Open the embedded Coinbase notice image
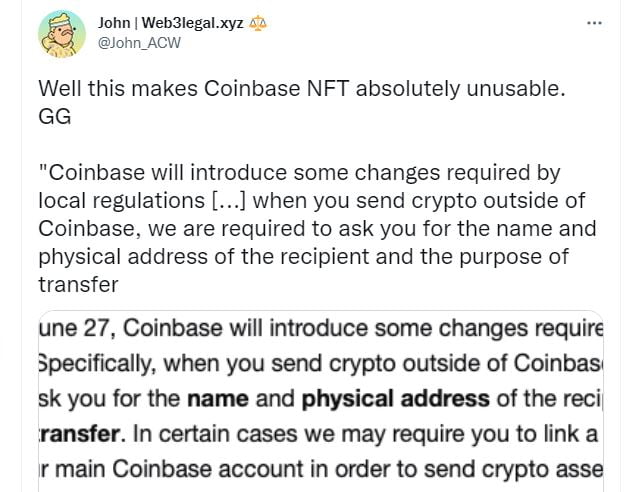630x492 pixels. click(321, 401)
